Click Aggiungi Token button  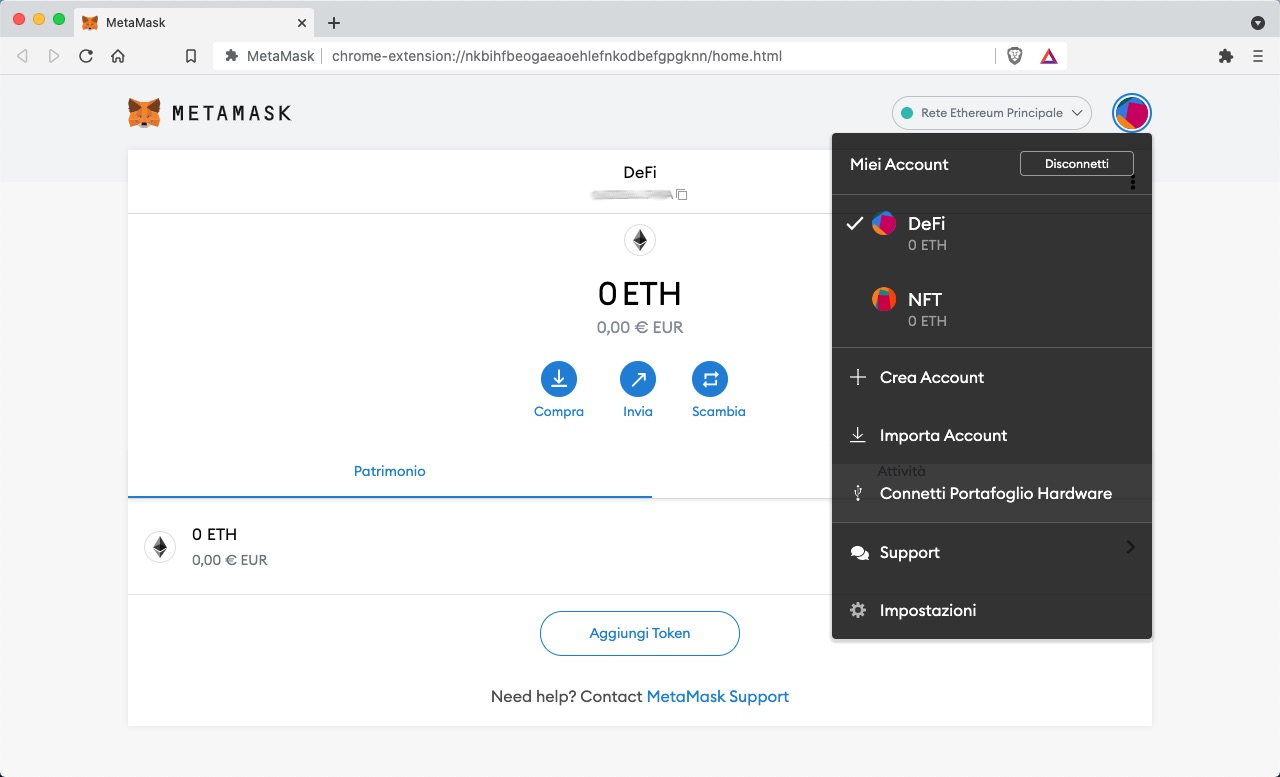640,633
